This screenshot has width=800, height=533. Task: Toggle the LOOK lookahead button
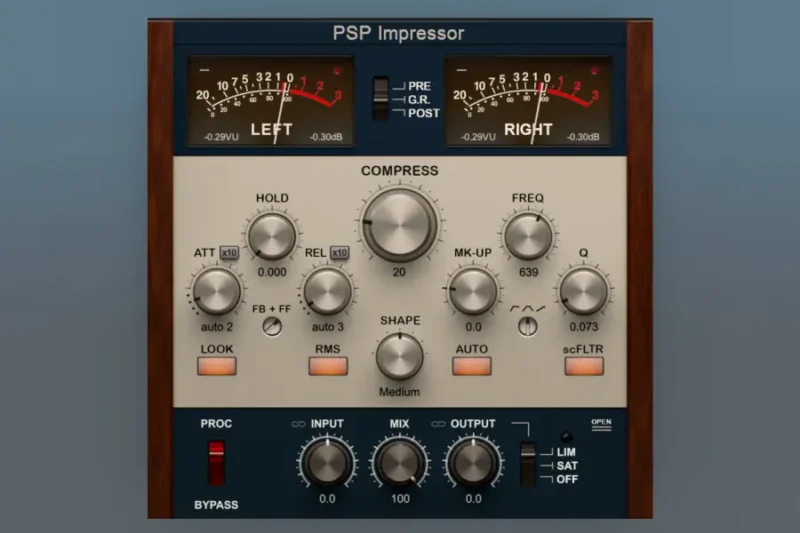217,366
